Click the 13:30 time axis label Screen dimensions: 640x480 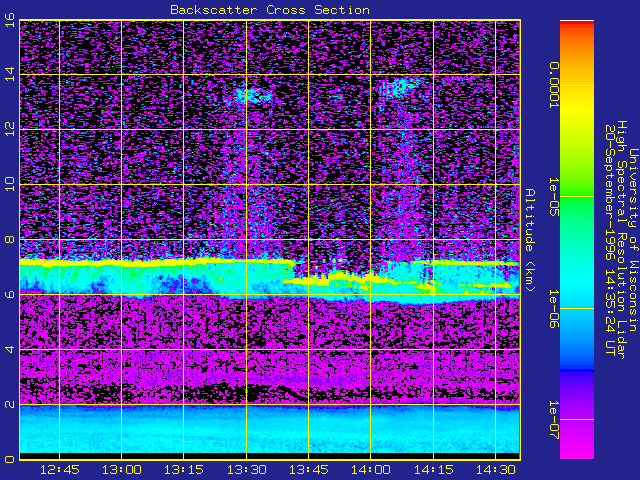(x=247, y=470)
